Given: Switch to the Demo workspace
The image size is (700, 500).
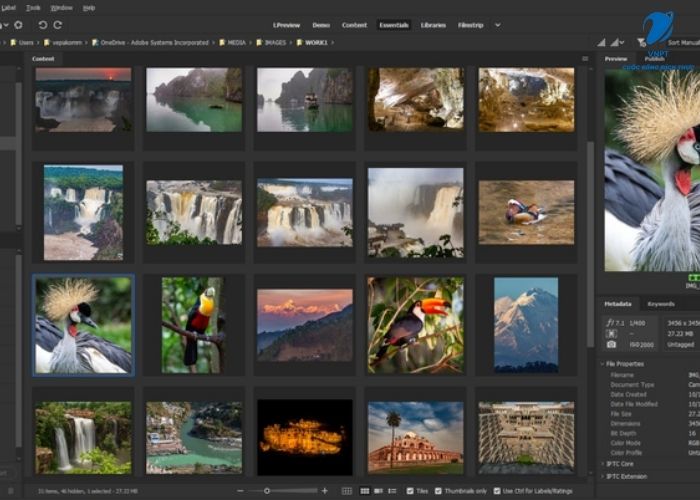Looking at the screenshot, I should [x=321, y=25].
